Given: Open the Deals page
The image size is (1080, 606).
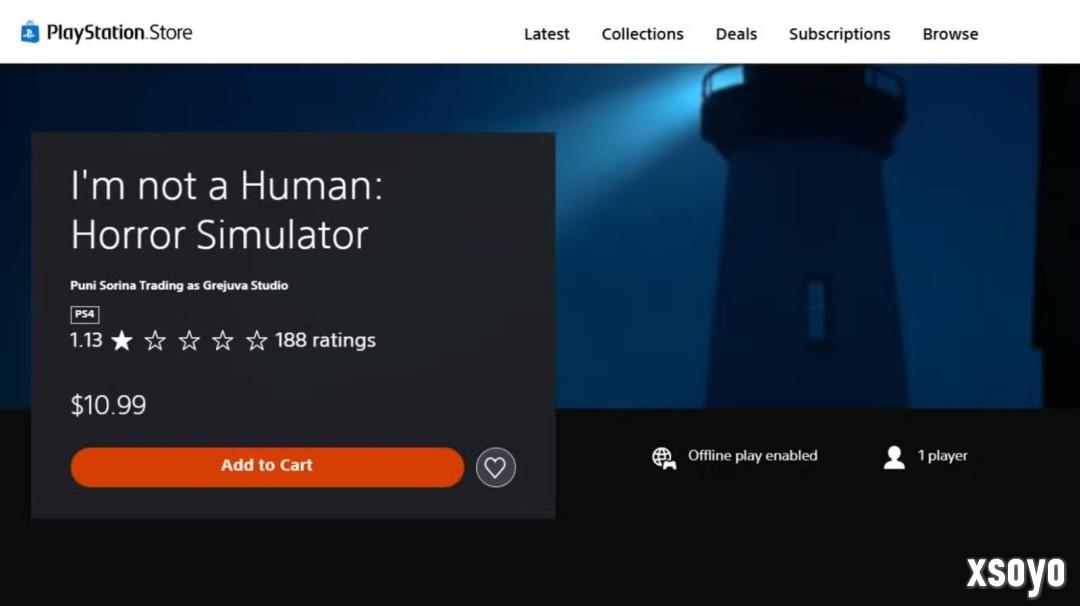Looking at the screenshot, I should click(736, 34).
